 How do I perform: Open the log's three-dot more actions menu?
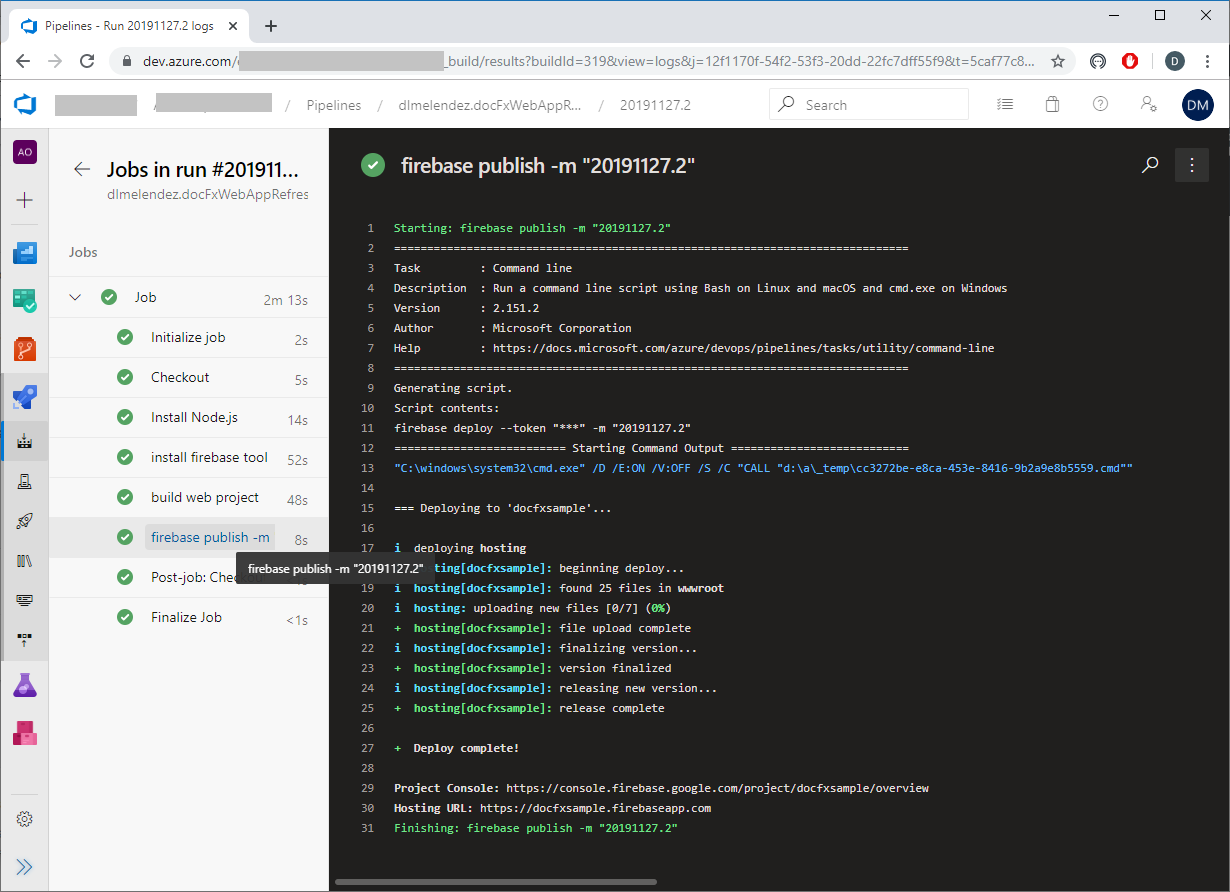1191,165
